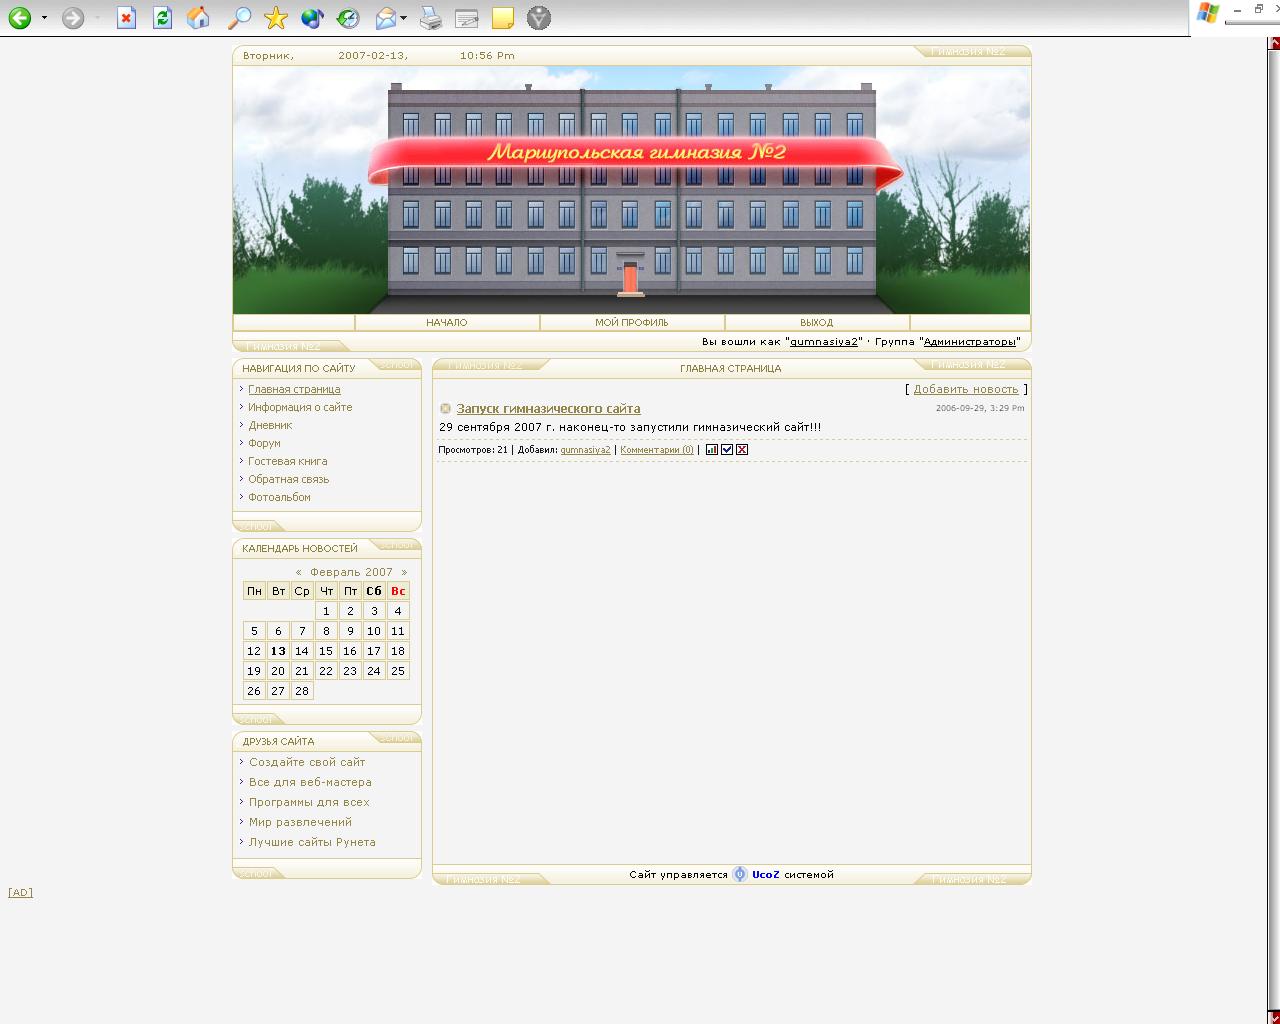Click the Windows flag logo
Image resolution: width=1280 pixels, height=1024 pixels.
point(1208,13)
